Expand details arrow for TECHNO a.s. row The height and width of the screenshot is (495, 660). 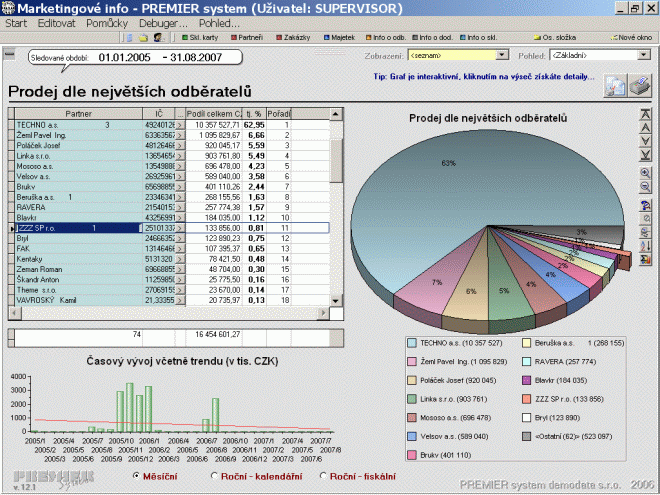tap(180, 125)
